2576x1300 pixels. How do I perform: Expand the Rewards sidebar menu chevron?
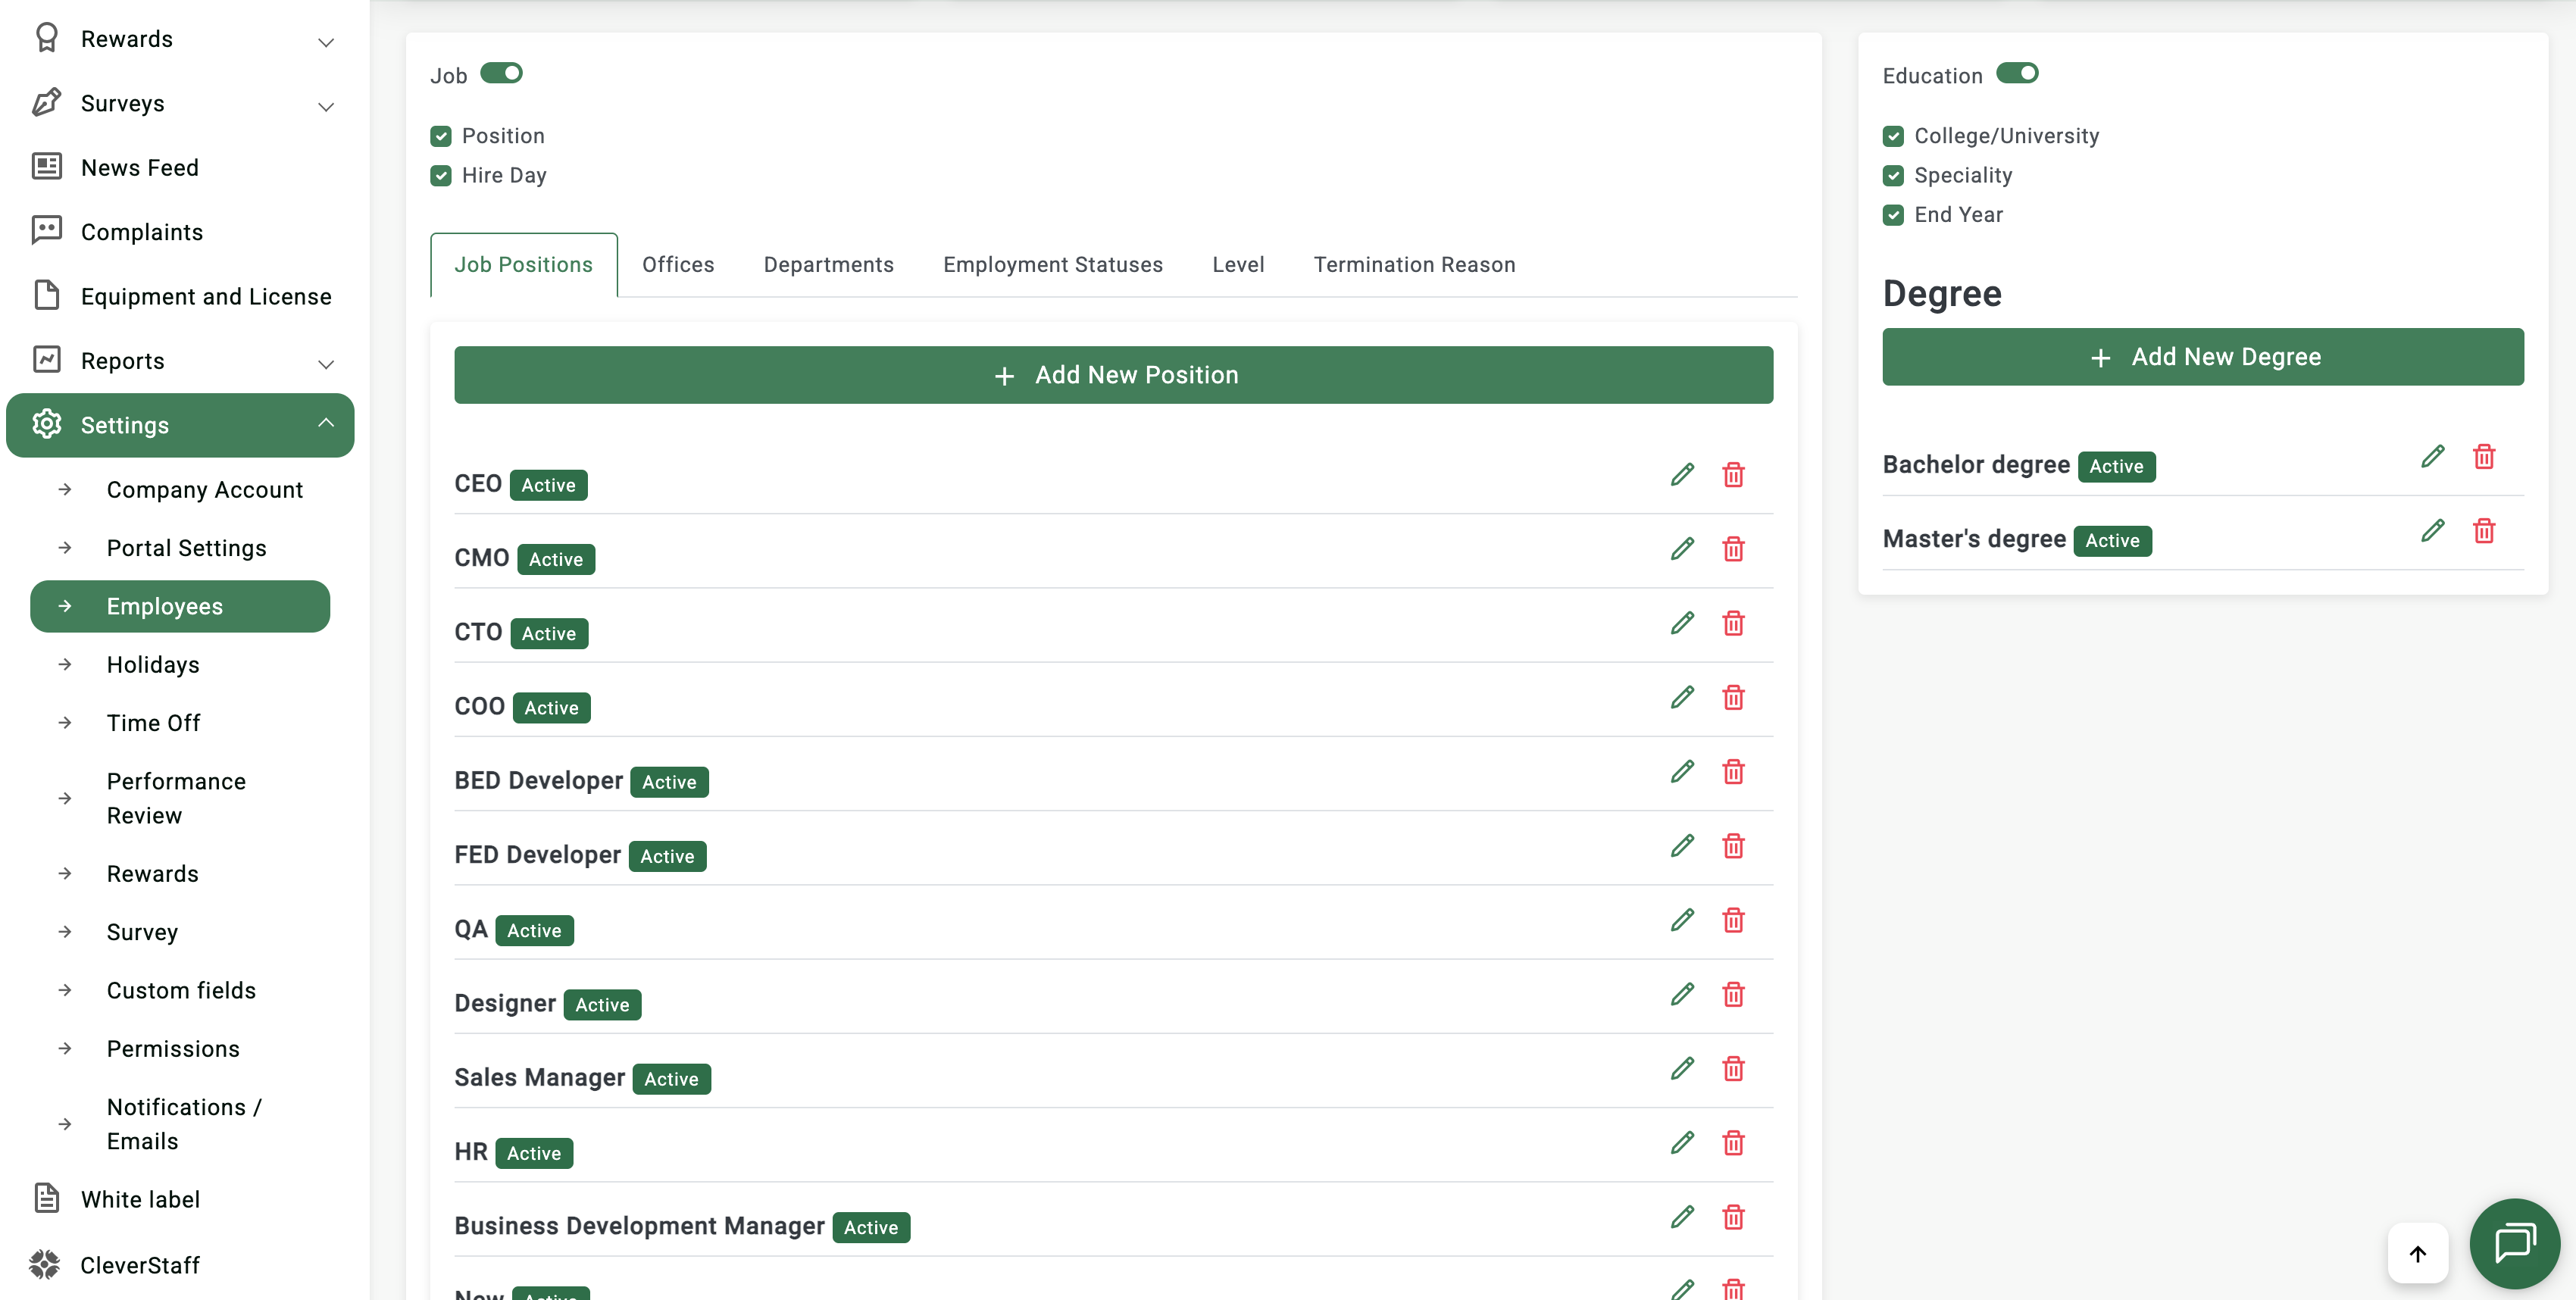tap(325, 41)
